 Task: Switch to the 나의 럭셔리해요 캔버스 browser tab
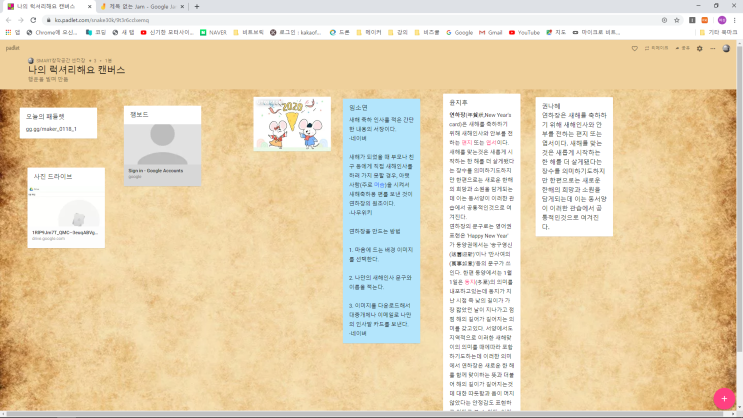(x=46, y=7)
